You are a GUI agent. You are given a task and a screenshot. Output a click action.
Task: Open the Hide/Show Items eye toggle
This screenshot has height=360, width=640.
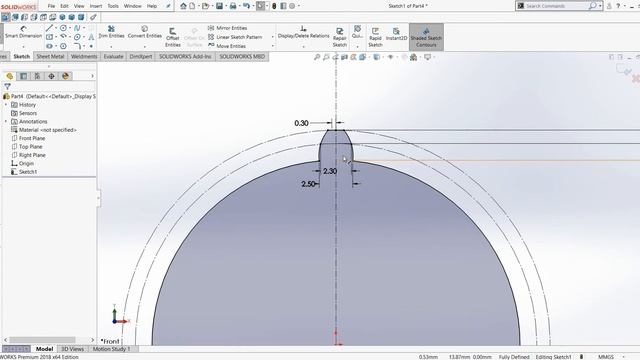click(x=390, y=57)
